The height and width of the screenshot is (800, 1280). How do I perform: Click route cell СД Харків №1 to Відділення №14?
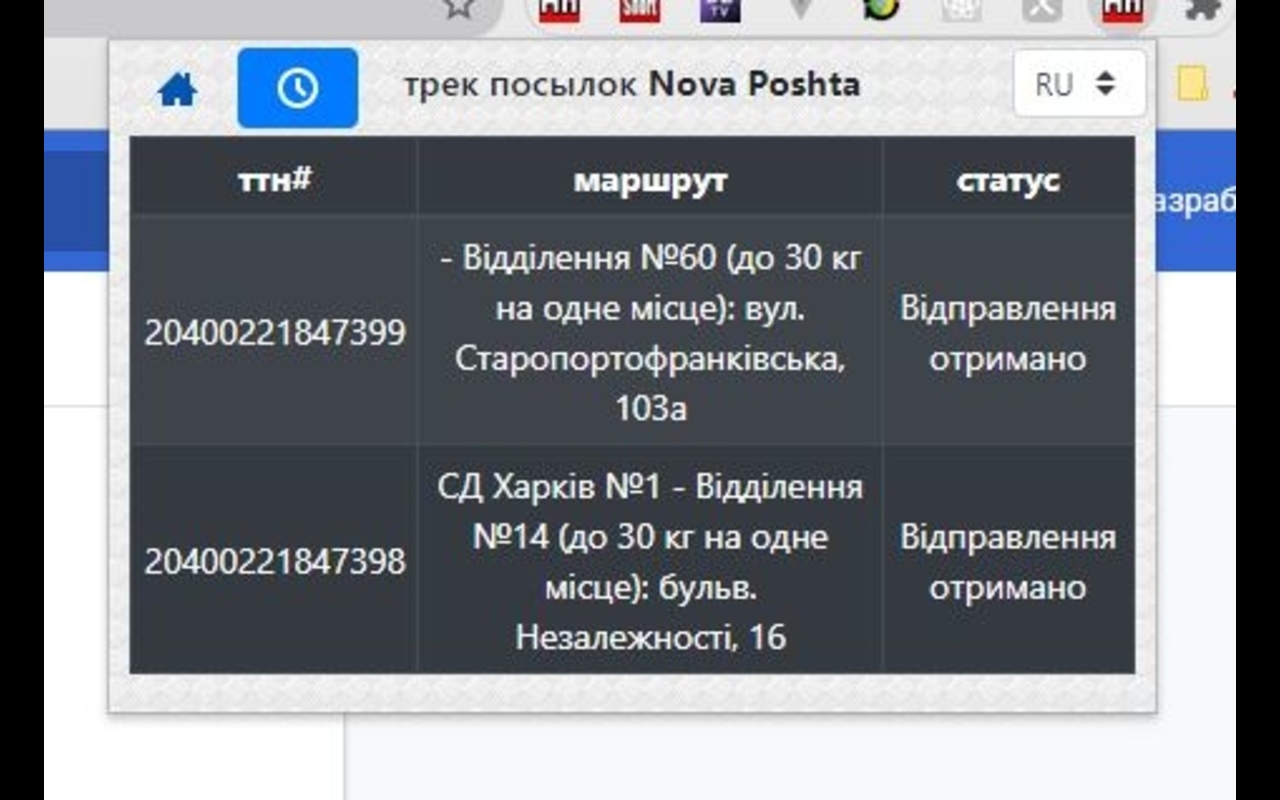pyautogui.click(x=650, y=561)
